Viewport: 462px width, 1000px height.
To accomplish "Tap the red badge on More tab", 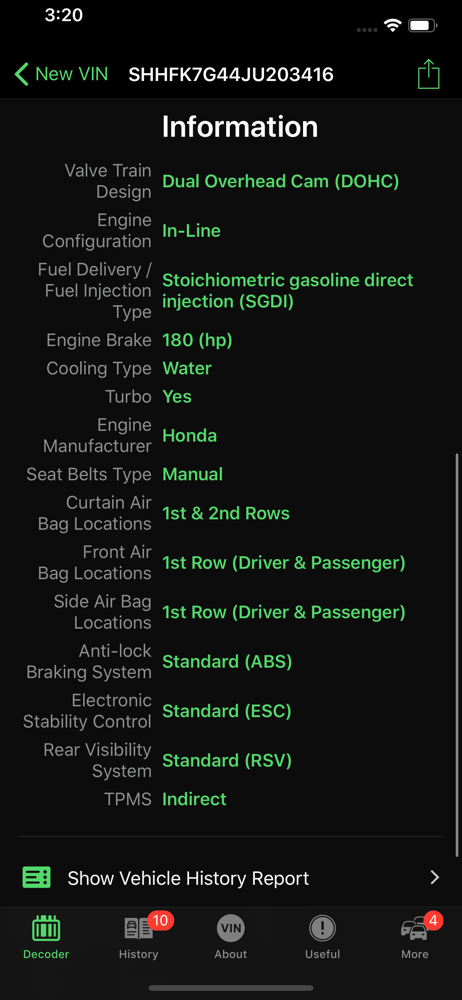I will click(433, 920).
